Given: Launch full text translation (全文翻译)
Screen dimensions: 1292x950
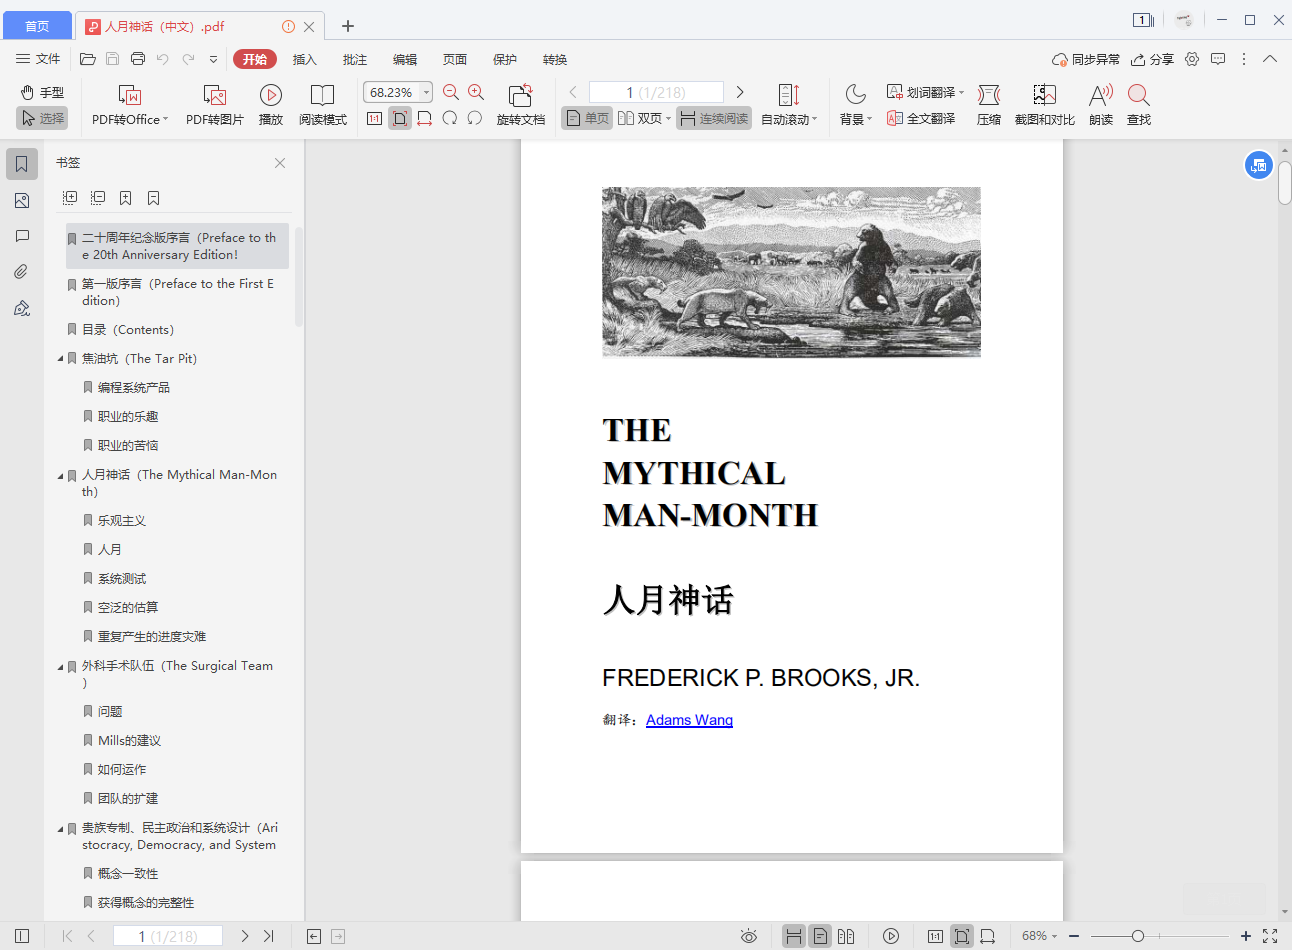Looking at the screenshot, I should coord(921,118).
